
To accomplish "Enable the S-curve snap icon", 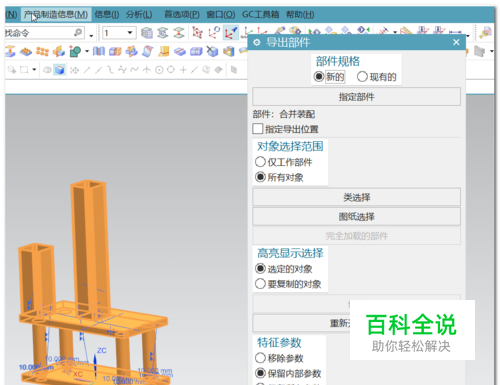I will coord(110,70).
